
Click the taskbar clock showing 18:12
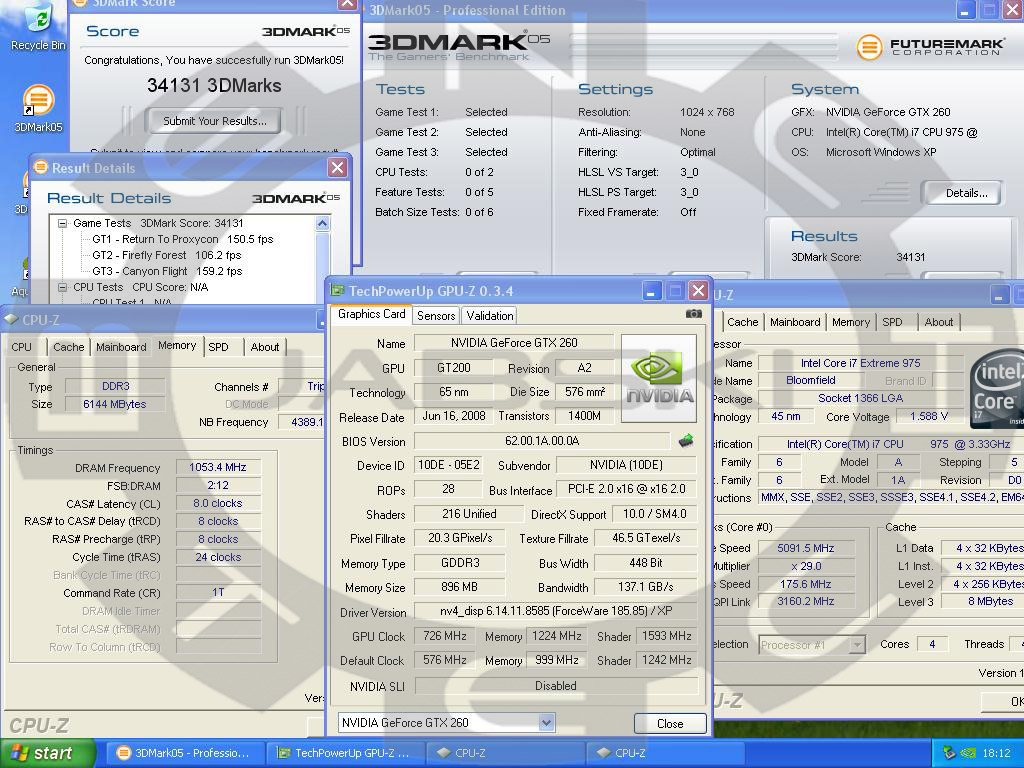(x=997, y=753)
